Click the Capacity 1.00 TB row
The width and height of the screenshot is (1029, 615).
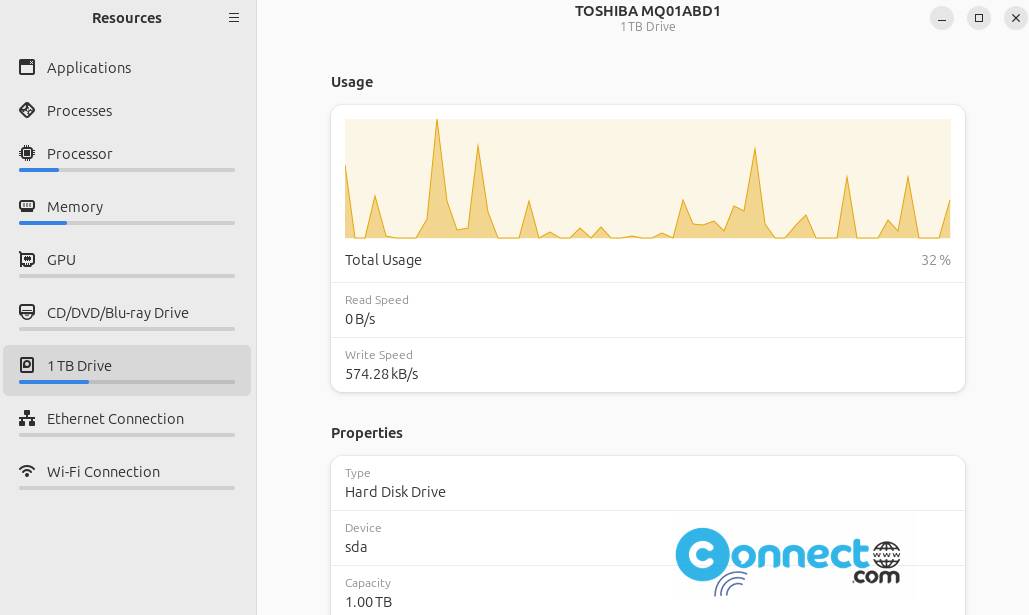tap(648, 591)
